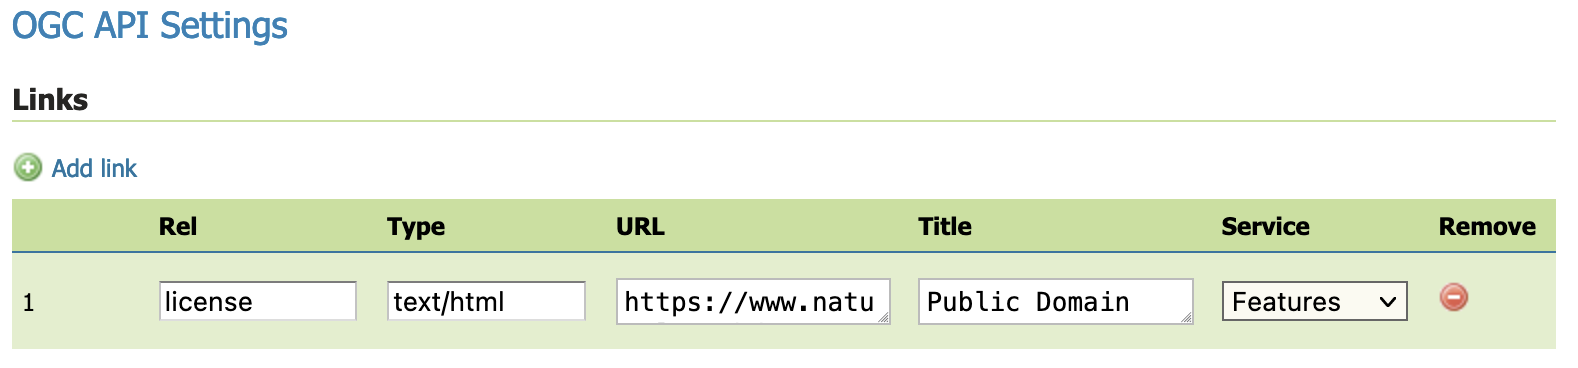
Task: Click the Links section heading
Action: point(50,100)
